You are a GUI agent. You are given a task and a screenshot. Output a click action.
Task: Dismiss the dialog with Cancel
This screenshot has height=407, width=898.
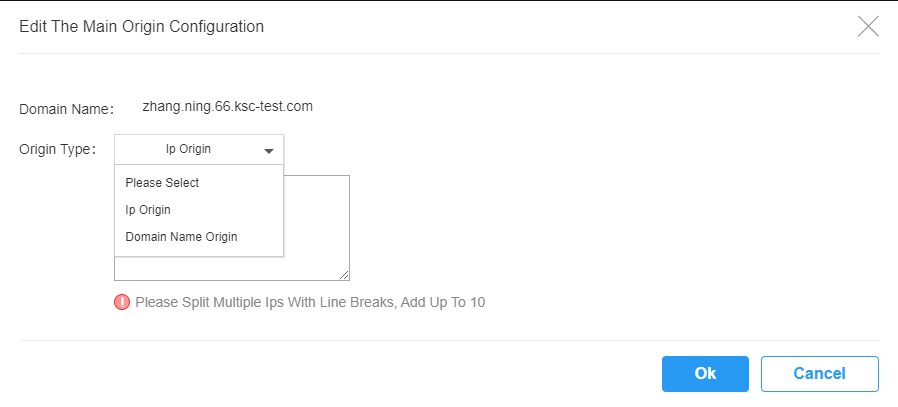coord(820,374)
